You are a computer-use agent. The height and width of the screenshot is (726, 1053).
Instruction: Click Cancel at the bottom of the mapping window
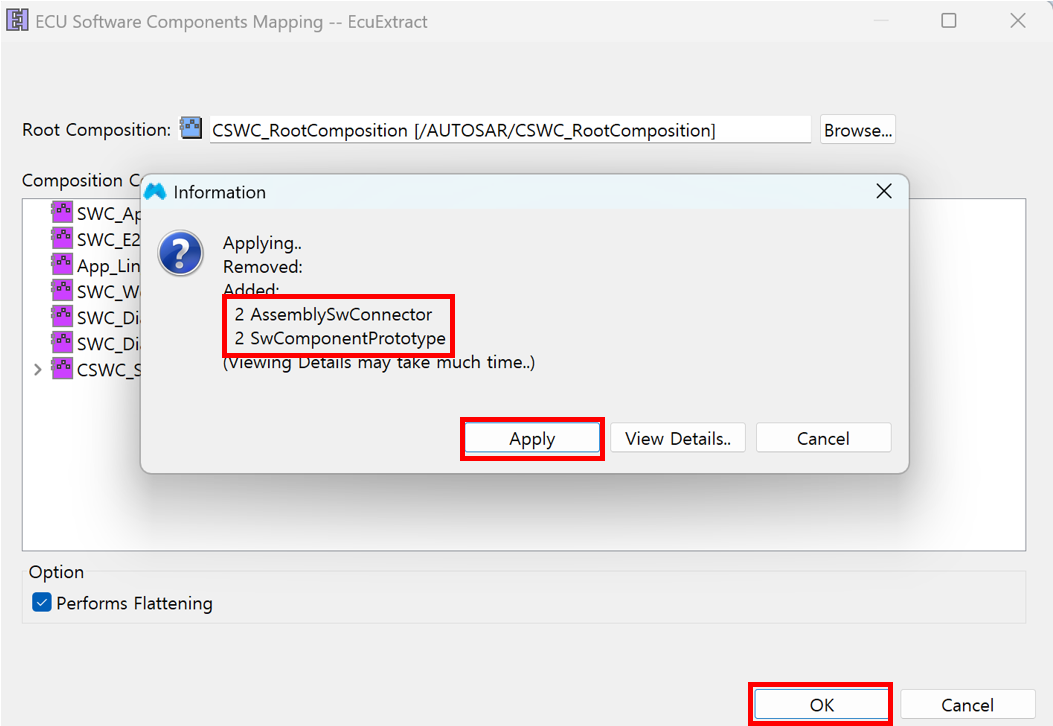pos(966,704)
